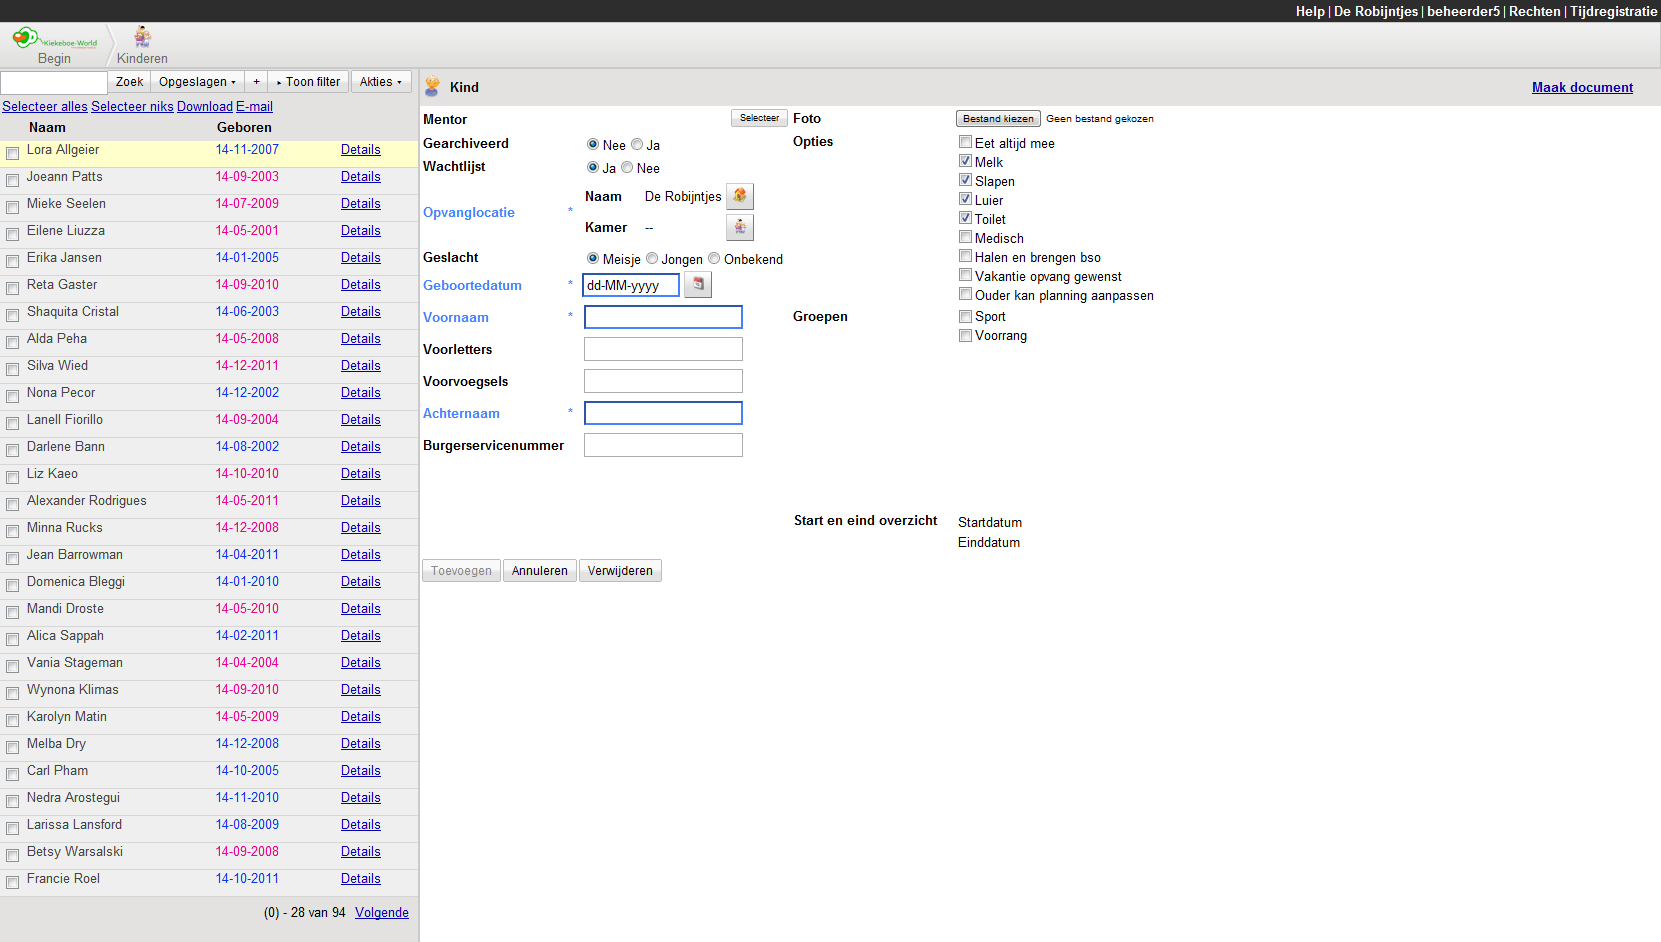Click the Opvanglocatie Naam picker icon
1661x942 pixels.
(x=740, y=196)
